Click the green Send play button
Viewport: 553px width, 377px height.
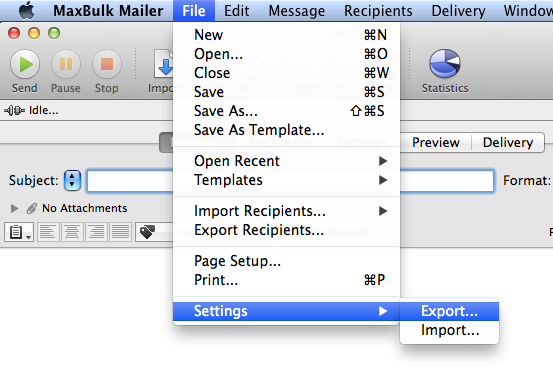25,64
